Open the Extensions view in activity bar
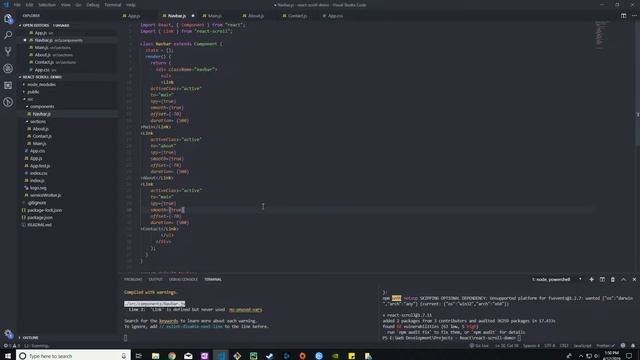 [x=8, y=85]
